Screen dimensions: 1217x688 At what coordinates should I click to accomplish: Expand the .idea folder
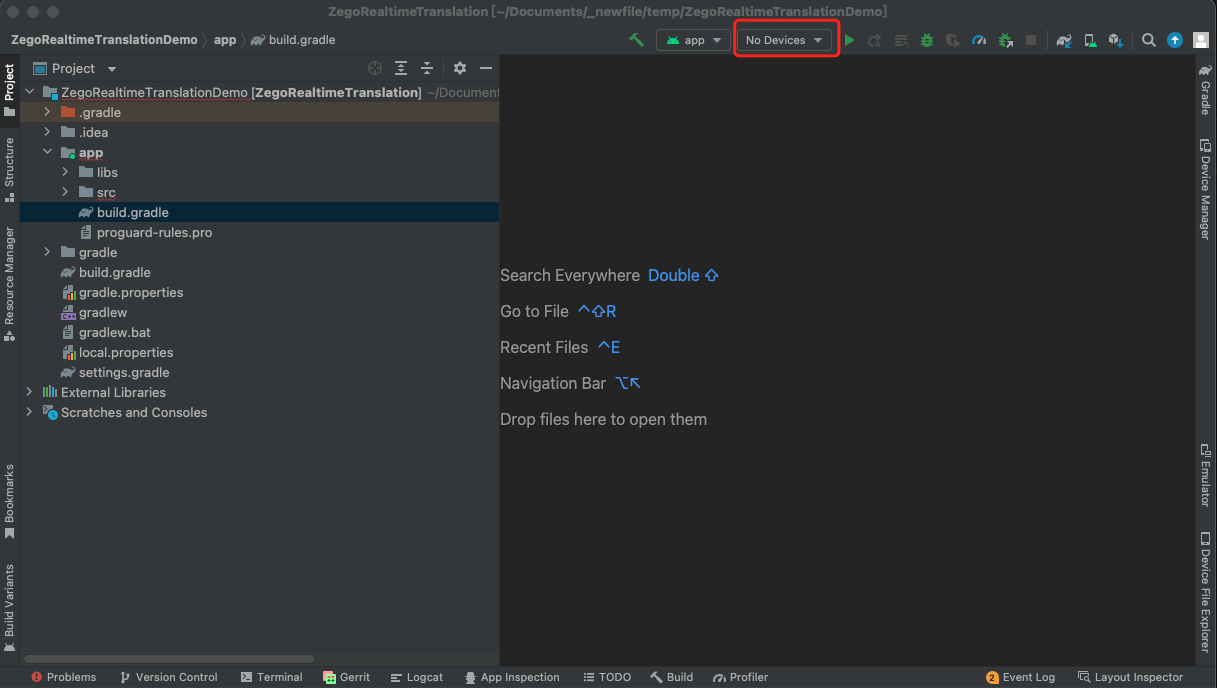(x=47, y=132)
